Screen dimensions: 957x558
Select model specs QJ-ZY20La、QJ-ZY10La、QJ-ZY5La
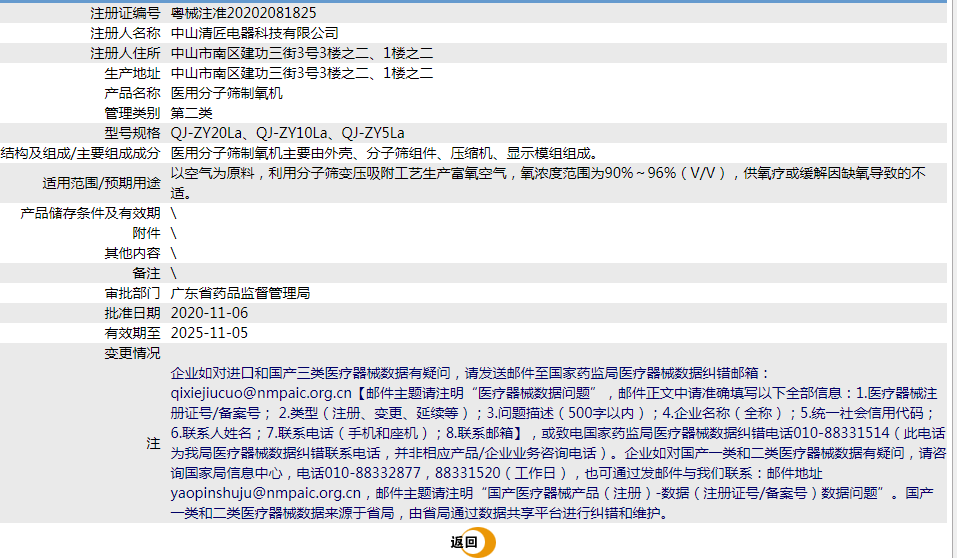click(x=287, y=133)
